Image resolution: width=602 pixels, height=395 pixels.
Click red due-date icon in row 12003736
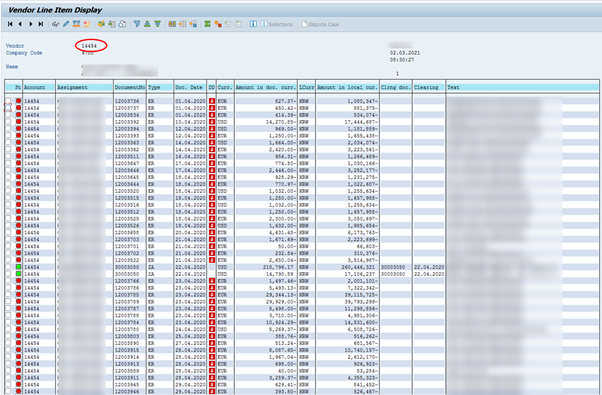click(212, 101)
